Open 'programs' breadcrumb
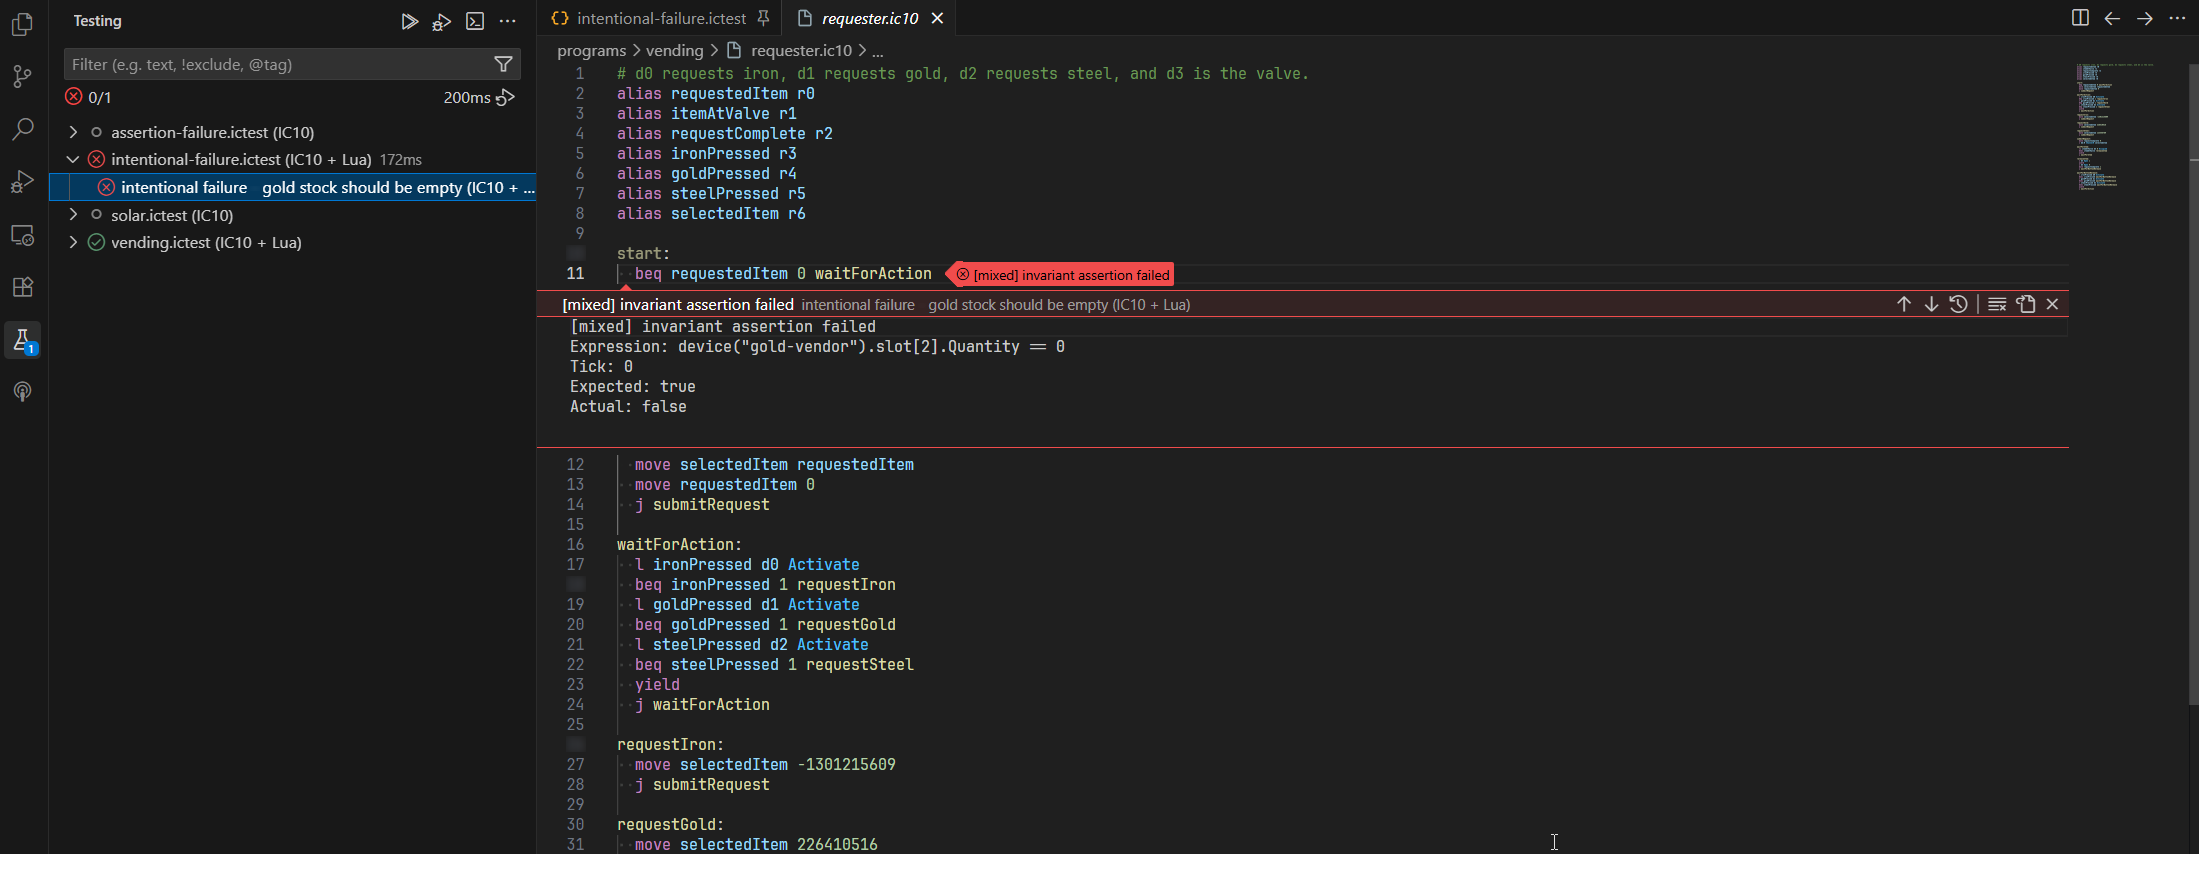Viewport: 2199px width, 869px height. 591,50
